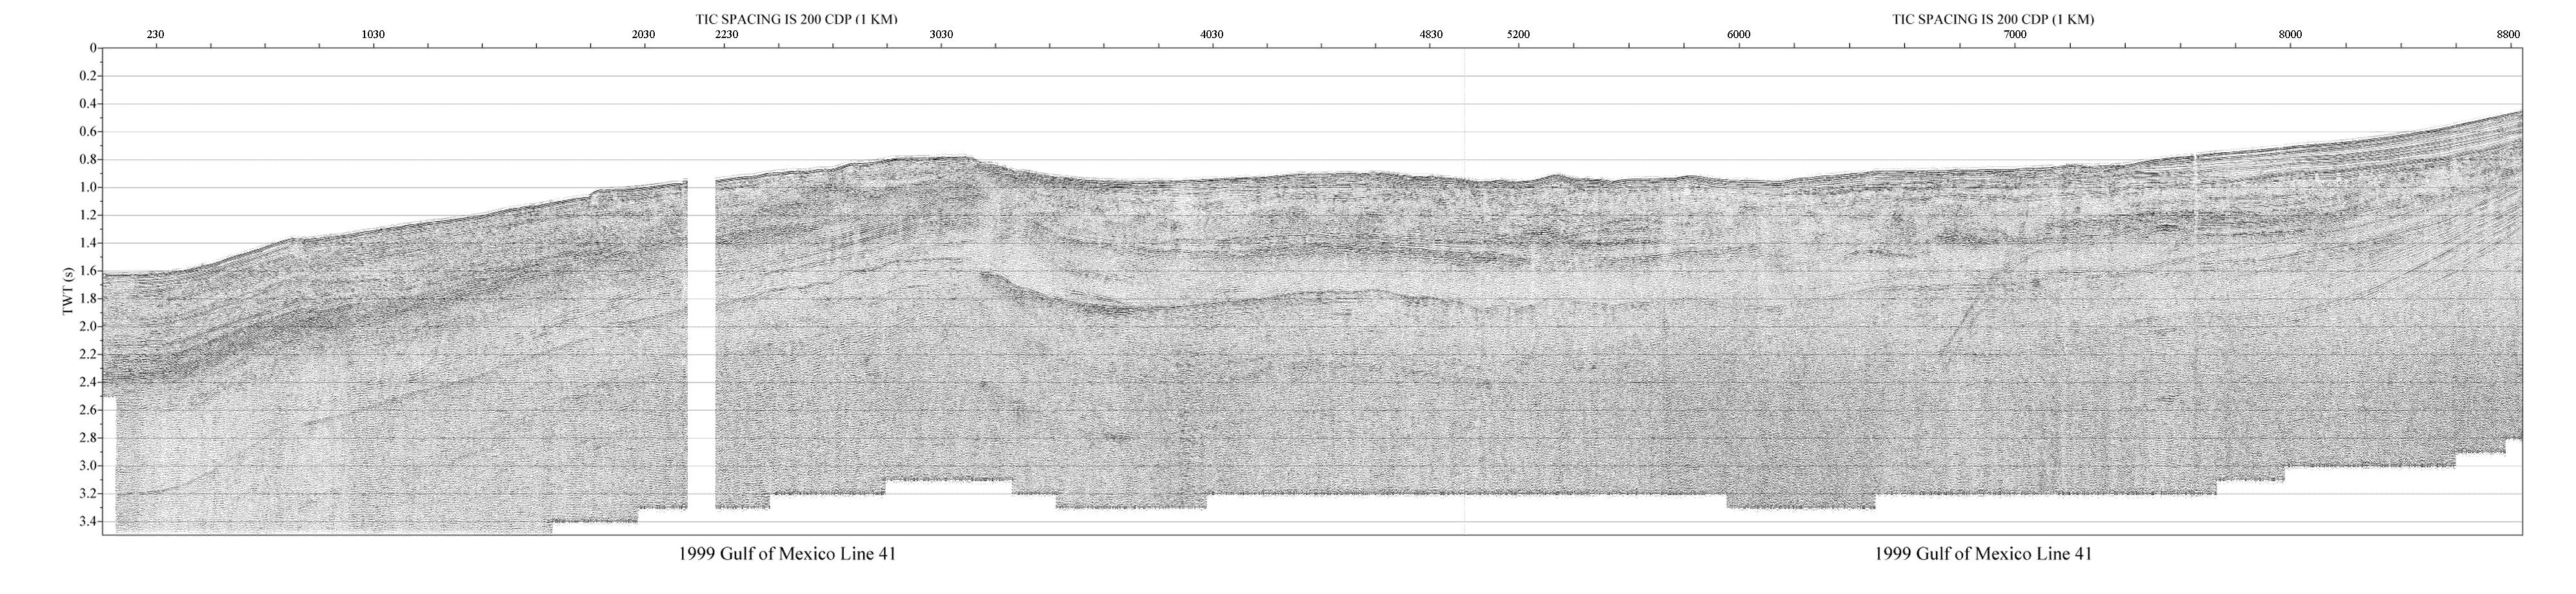Click the CDP 3030 axis label
The image size is (2576, 594).
click(x=941, y=35)
